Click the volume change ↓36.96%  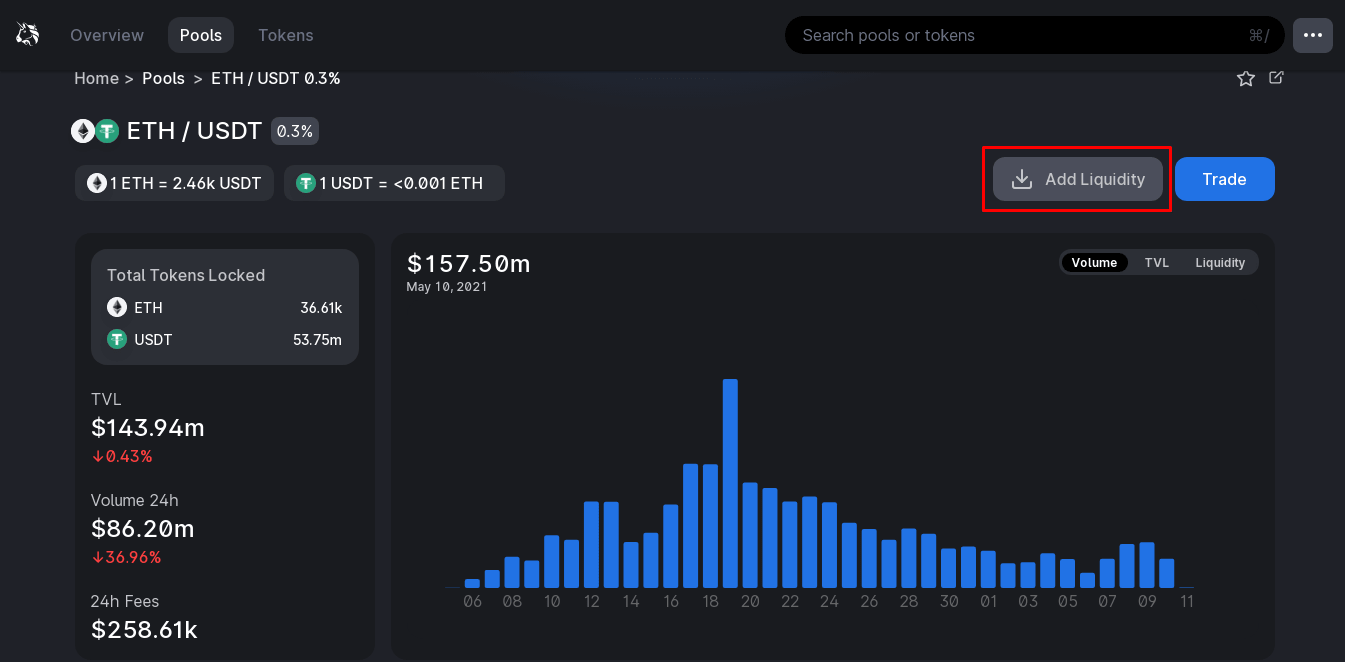pos(126,557)
